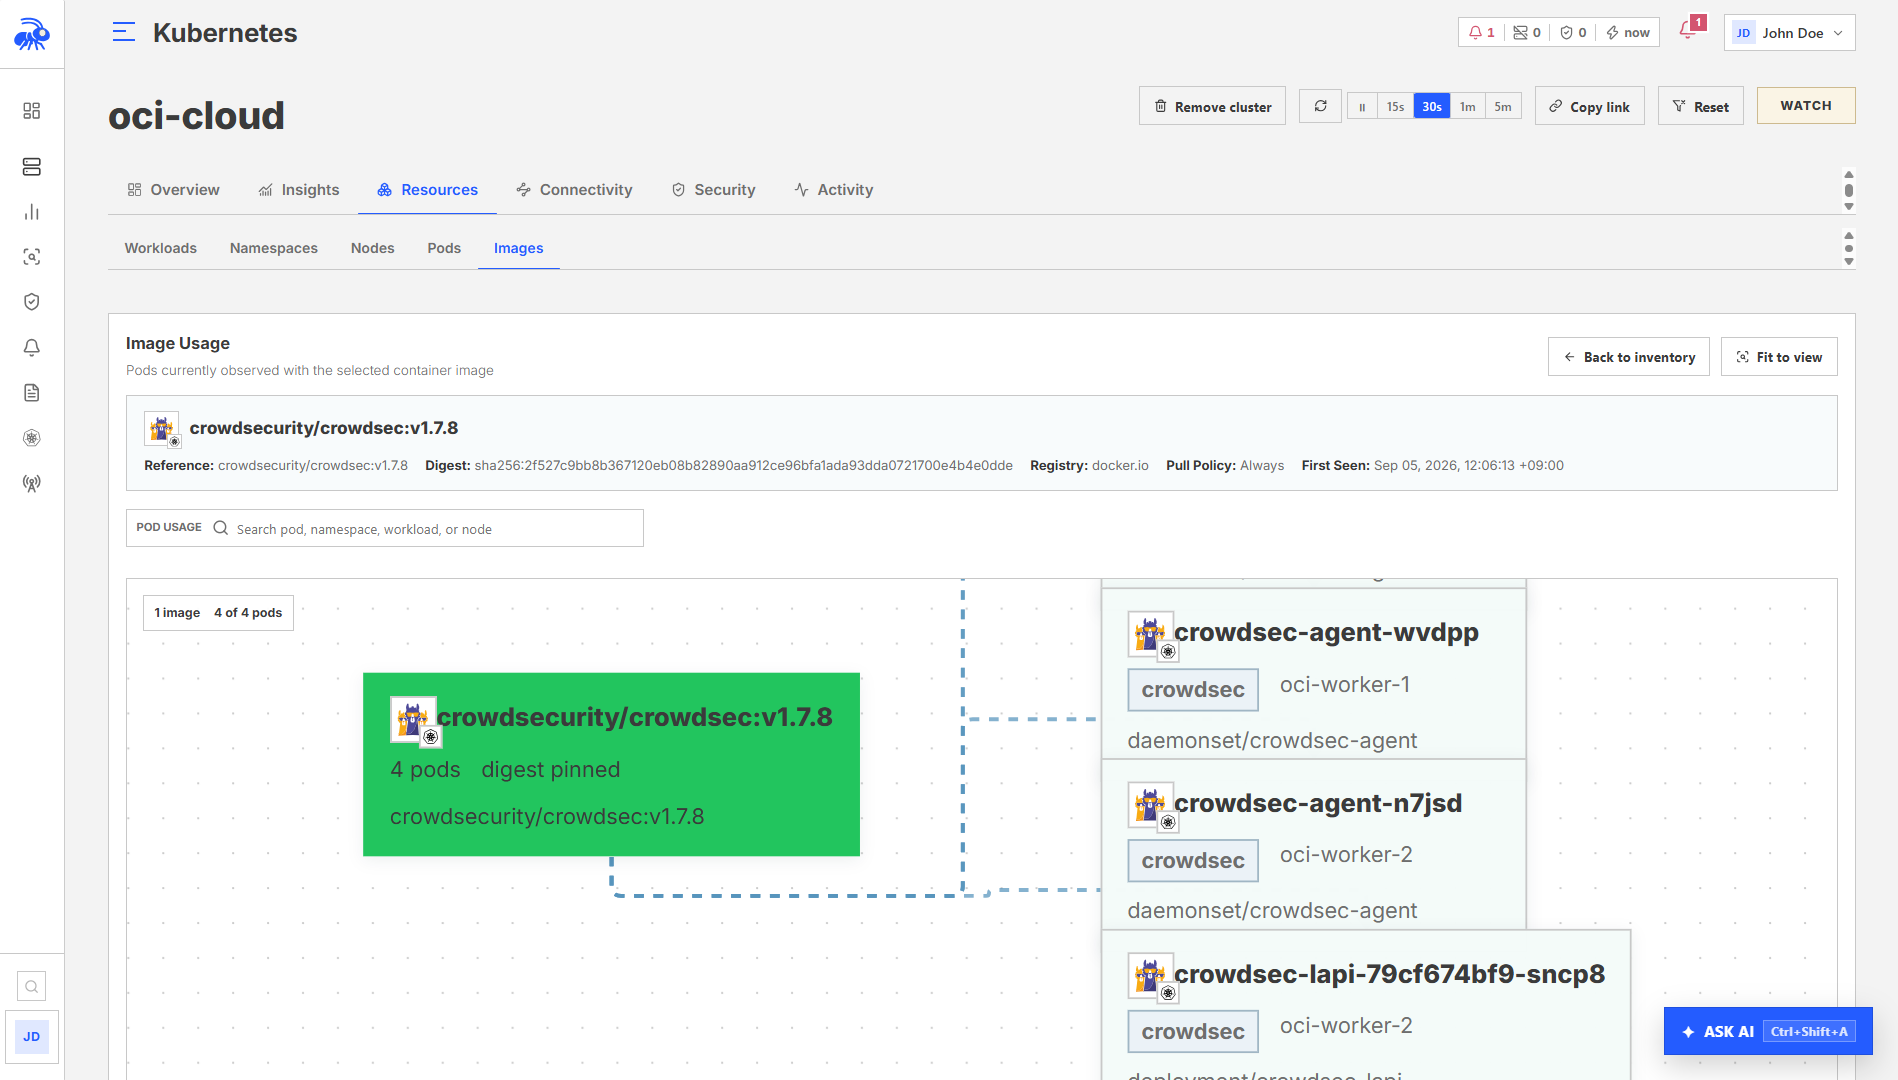Screen dimensions: 1898x1080
Task: Open the bell alerts icon in sidebar
Action: 32,347
